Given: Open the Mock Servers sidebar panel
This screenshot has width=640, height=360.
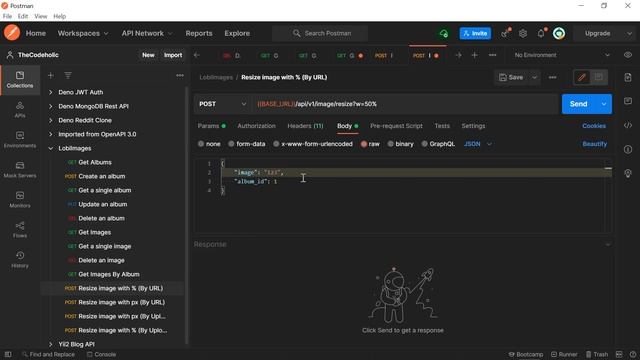Looking at the screenshot, I should pyautogui.click(x=20, y=170).
